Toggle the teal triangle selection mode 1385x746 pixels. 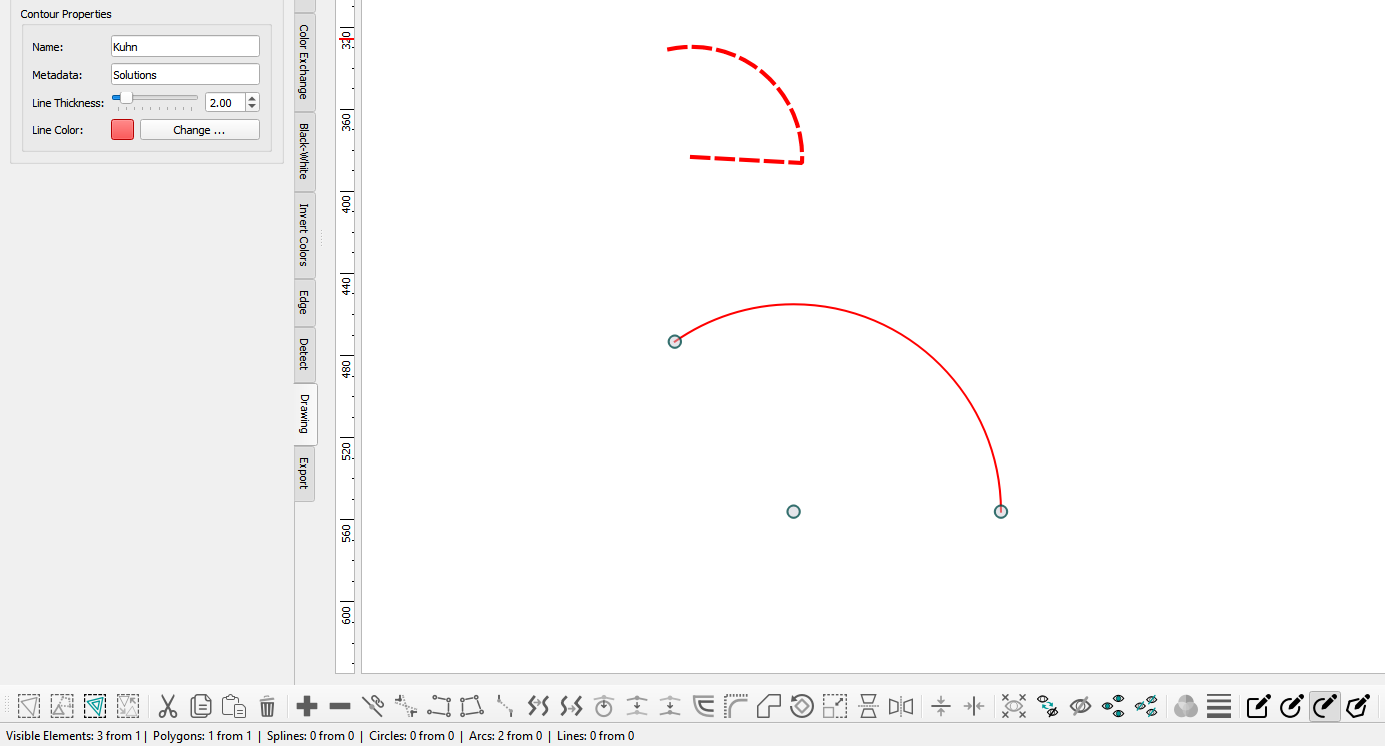pyautogui.click(x=95, y=707)
